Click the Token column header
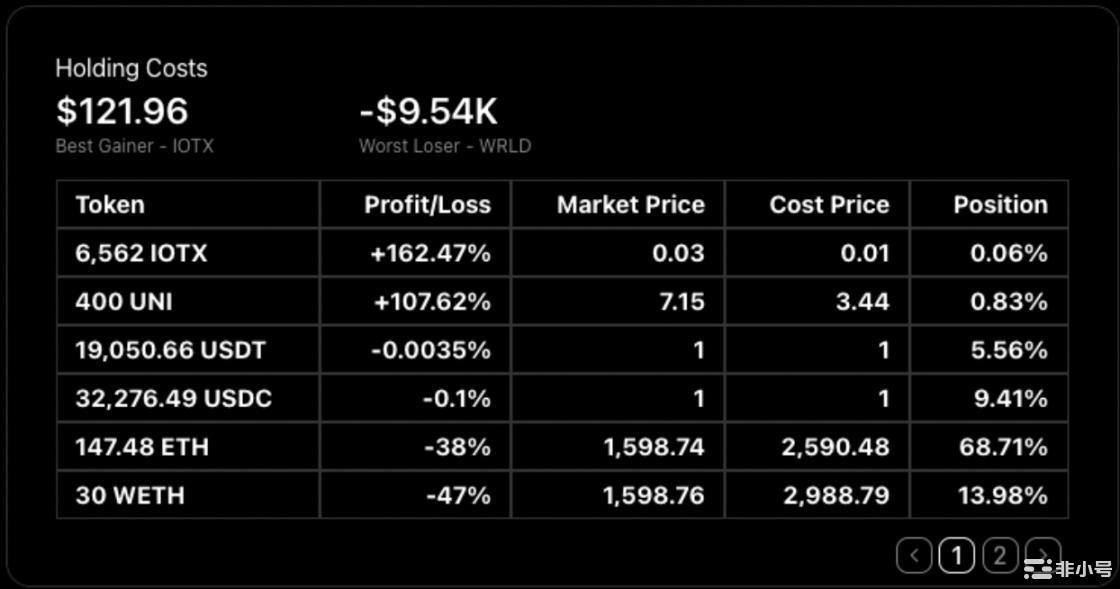 tap(110, 205)
